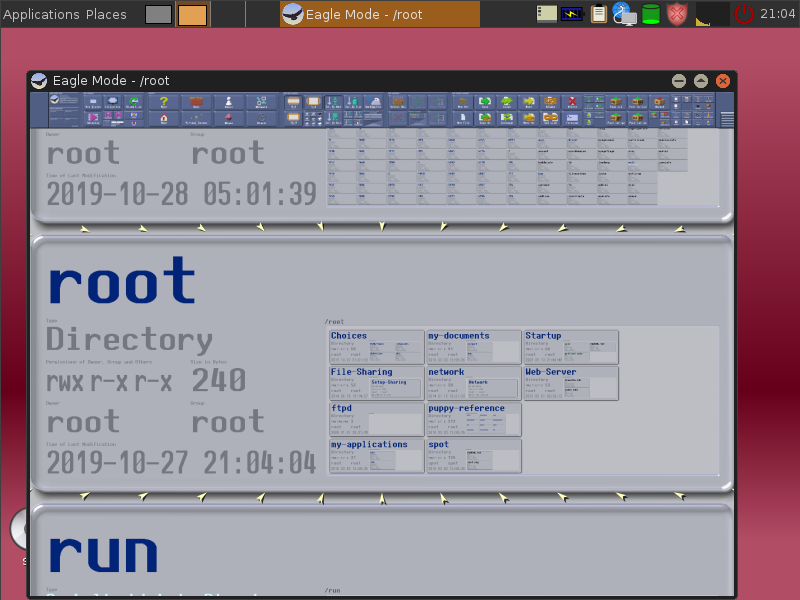Open the Mines gem bookmark
The image size is (800, 600).
tap(228, 118)
